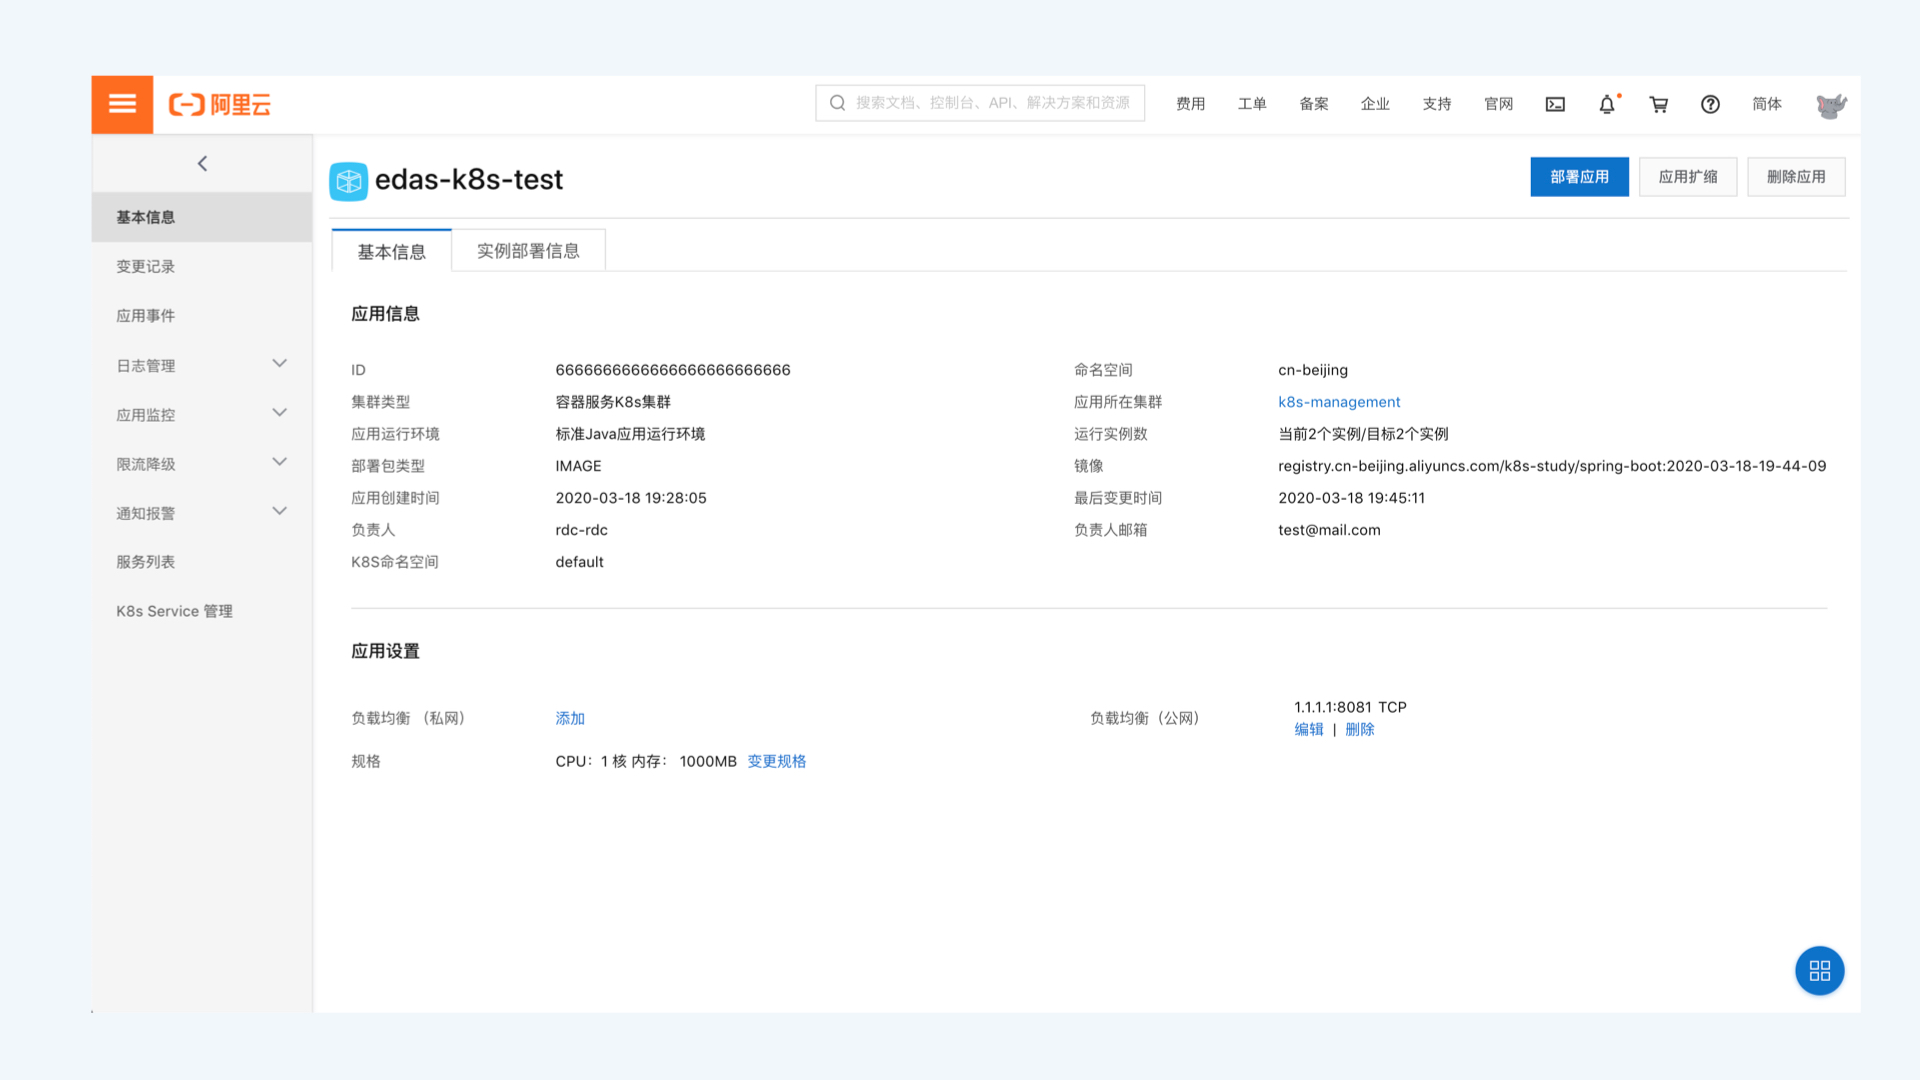Open the shopping cart icon
Screen dimensions: 1920x1080
pyautogui.click(x=1659, y=104)
